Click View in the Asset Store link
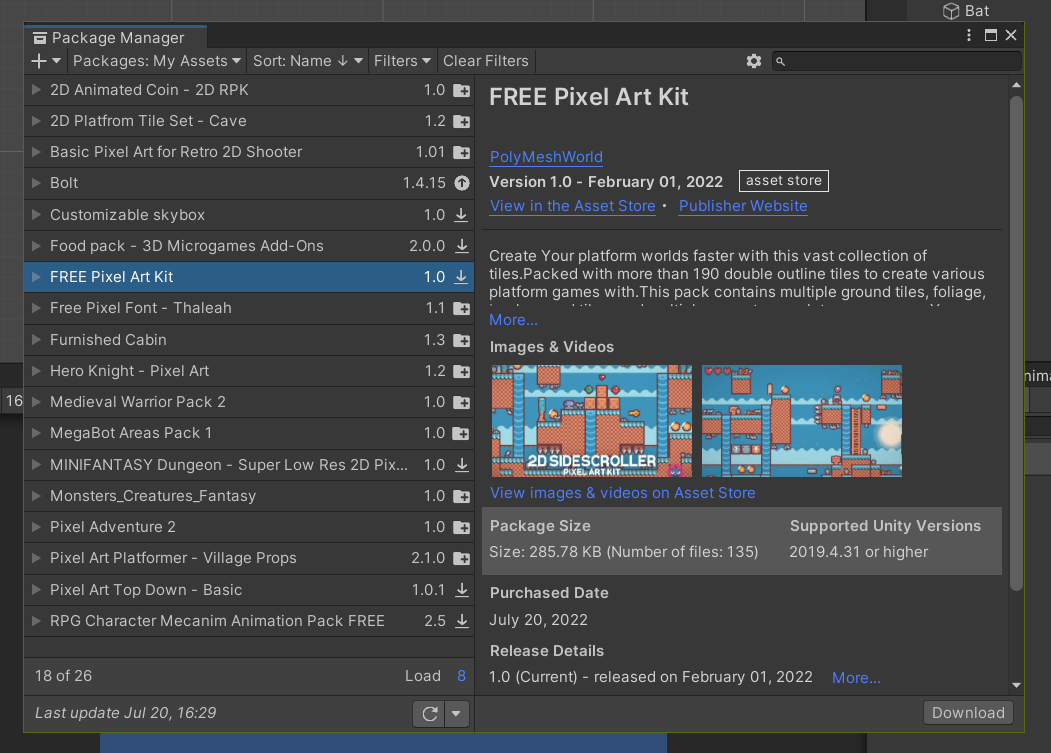The image size is (1051, 753). coord(572,206)
